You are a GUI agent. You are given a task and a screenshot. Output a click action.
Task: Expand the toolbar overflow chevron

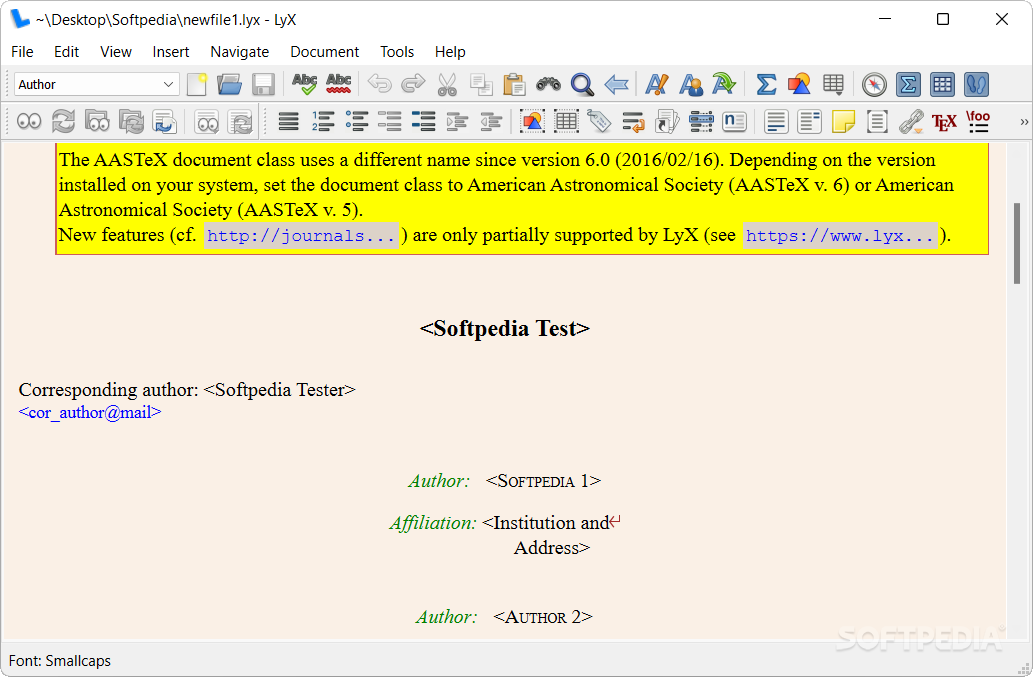[x=1024, y=122]
